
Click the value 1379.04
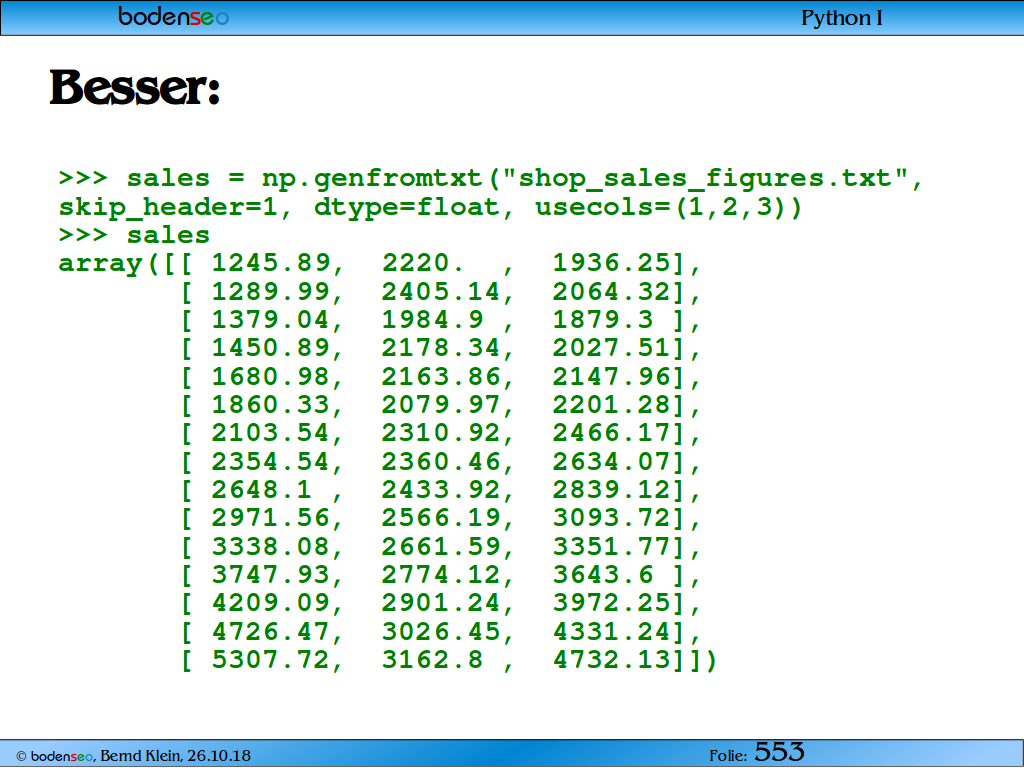point(271,319)
